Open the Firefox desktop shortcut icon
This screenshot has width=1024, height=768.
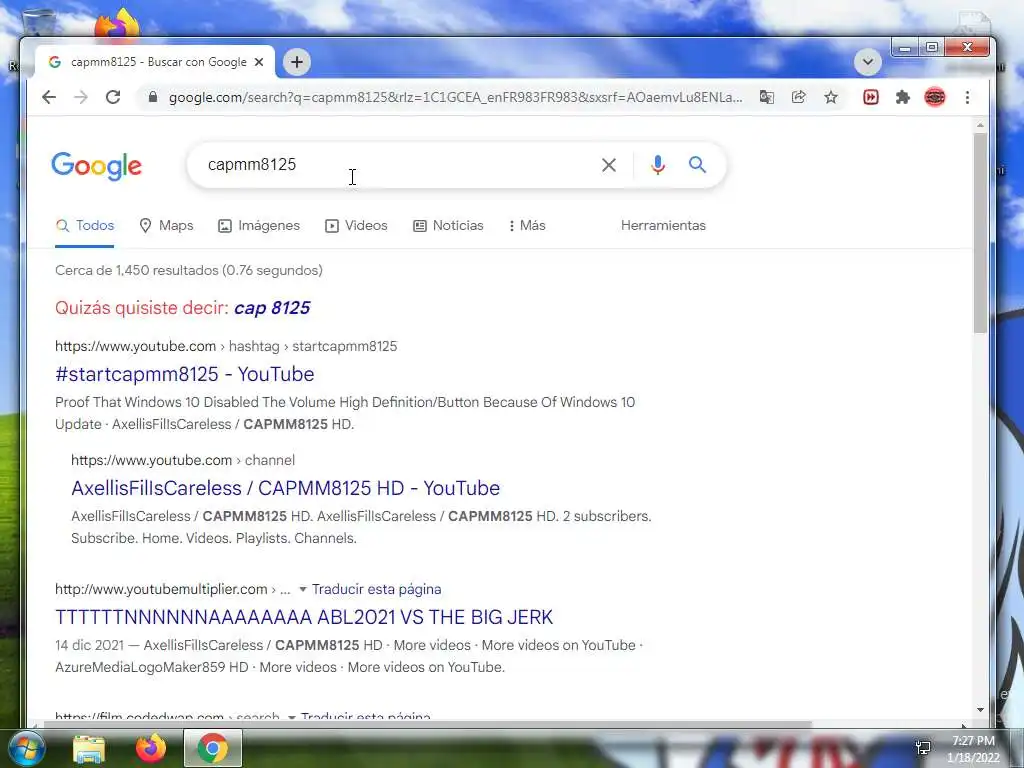click(x=116, y=25)
